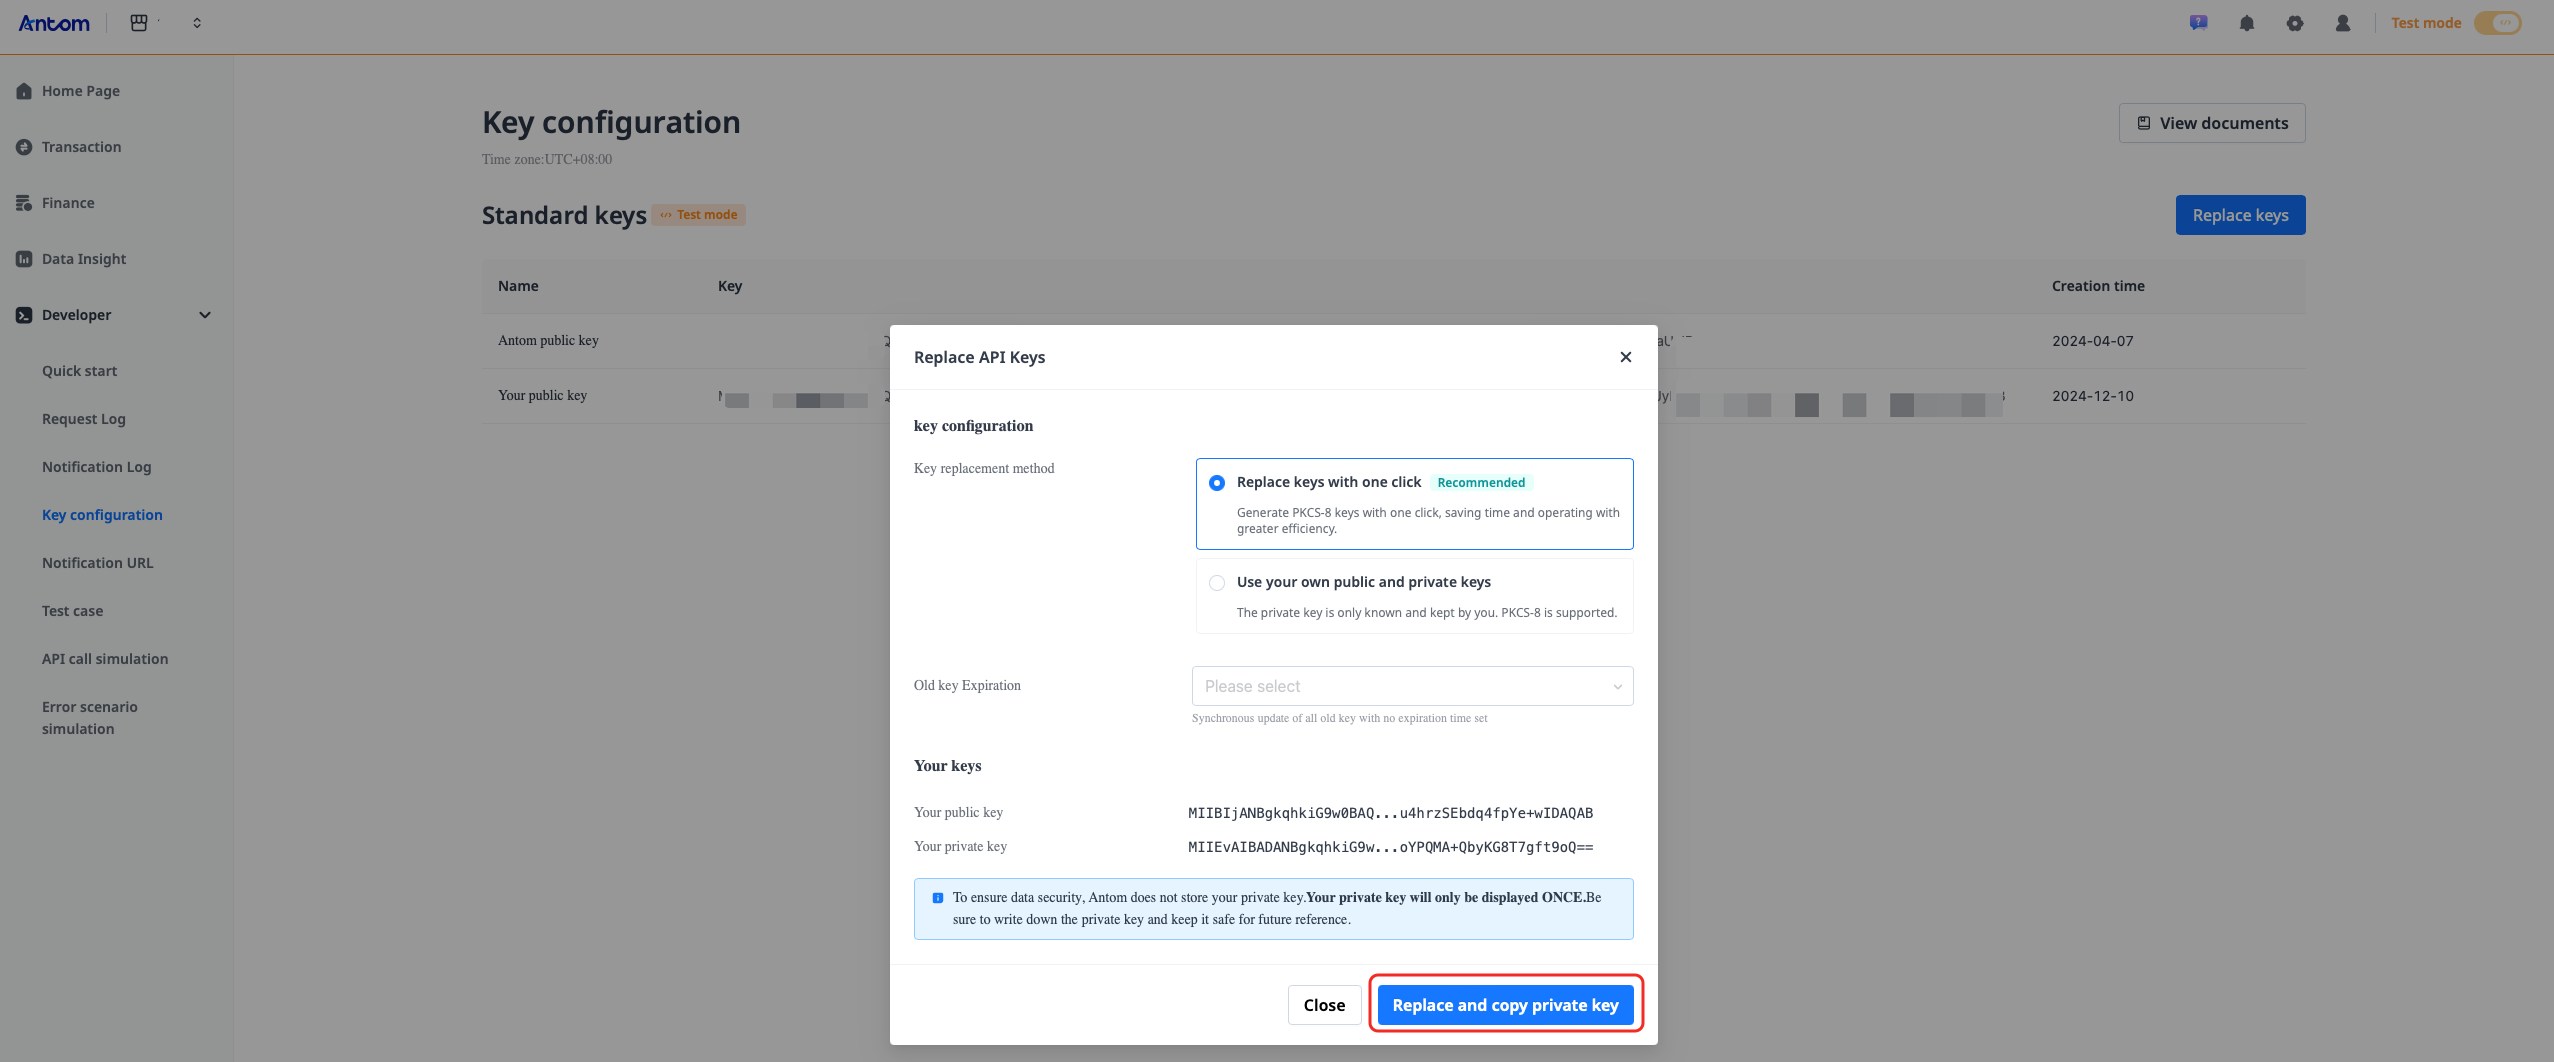Go to Notification URL page
This screenshot has height=1062, width=2554.
[x=97, y=562]
